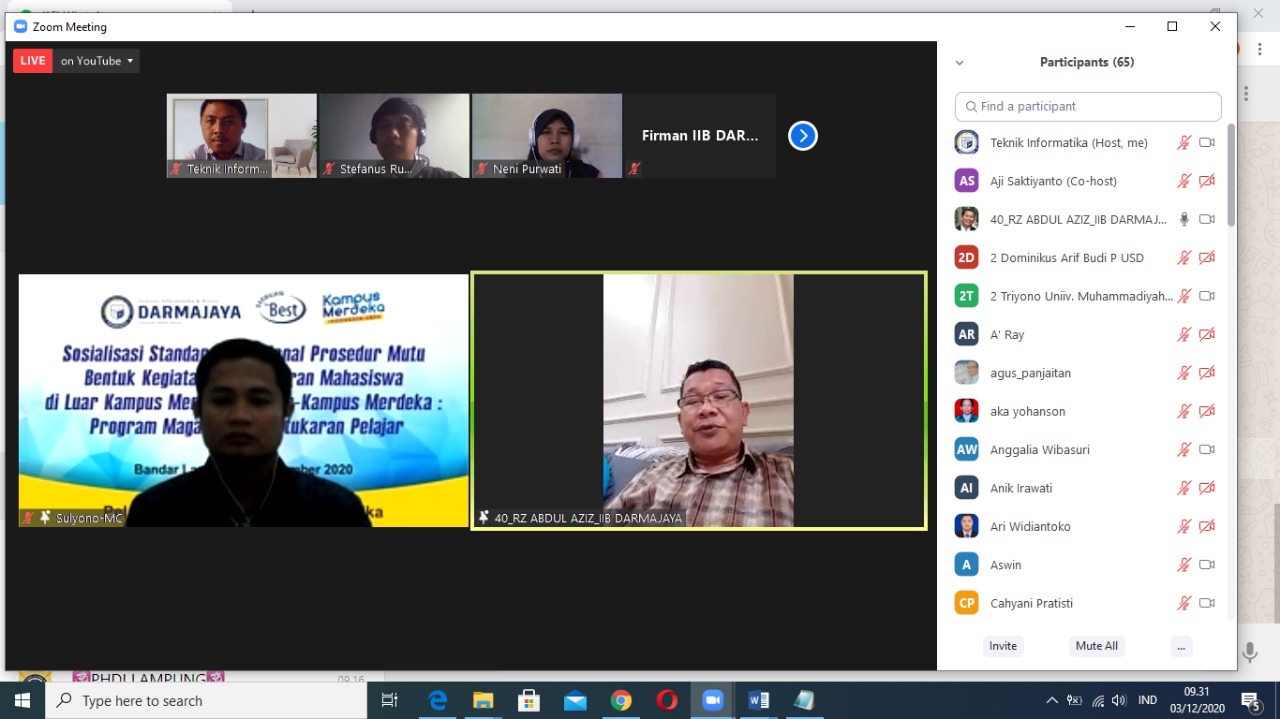Focus the Find a participant search field
Screen dimensions: 1280x719
click(1088, 106)
